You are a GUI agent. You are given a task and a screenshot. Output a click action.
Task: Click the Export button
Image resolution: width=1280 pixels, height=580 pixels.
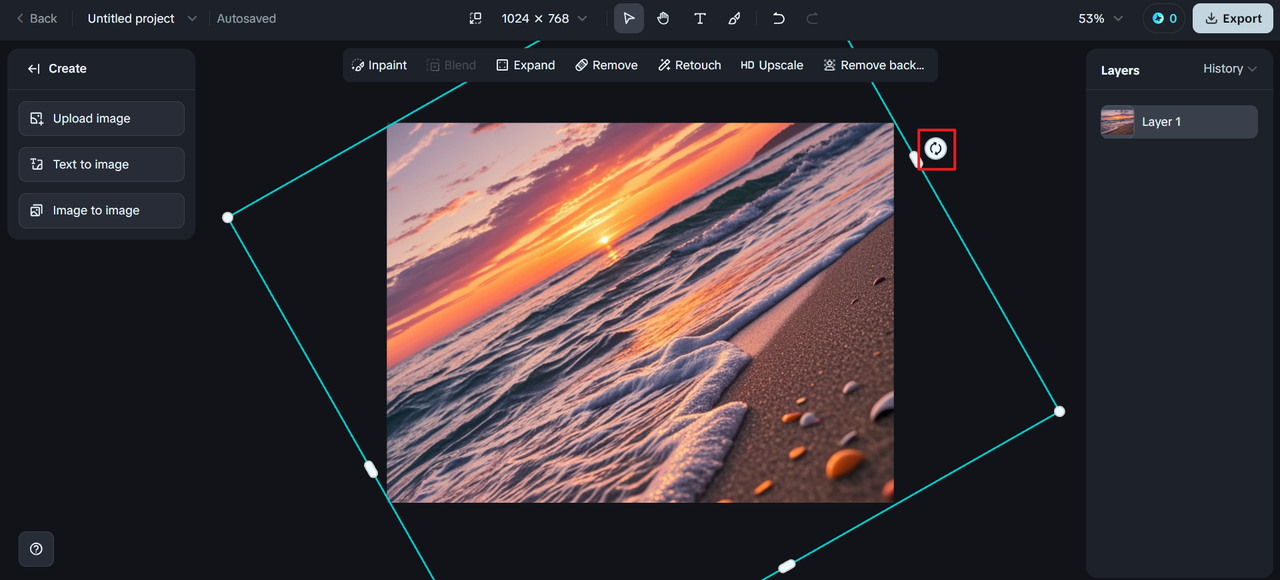pyautogui.click(x=1232, y=19)
